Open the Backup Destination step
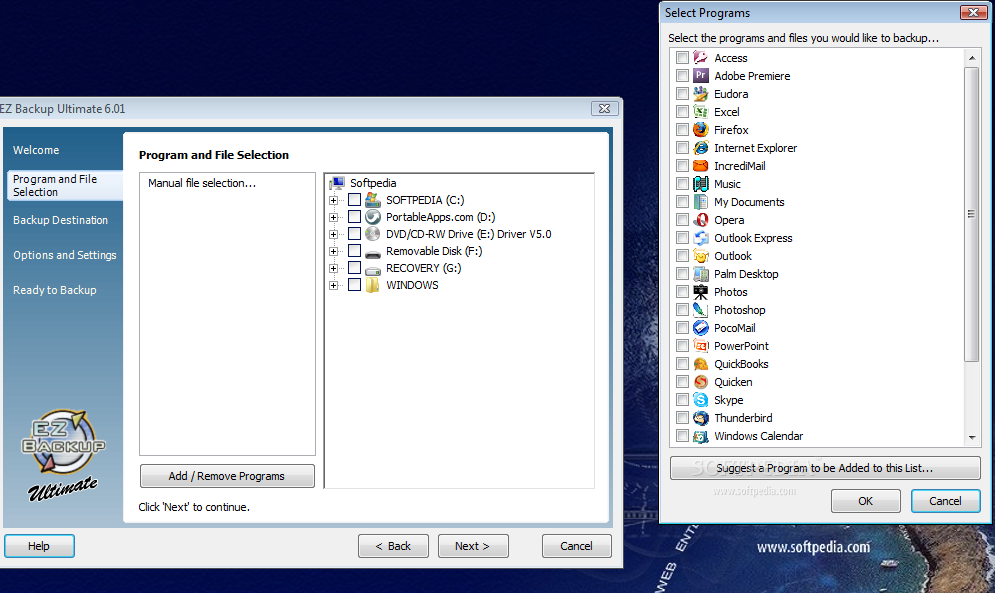This screenshot has width=995, height=593. click(x=60, y=220)
